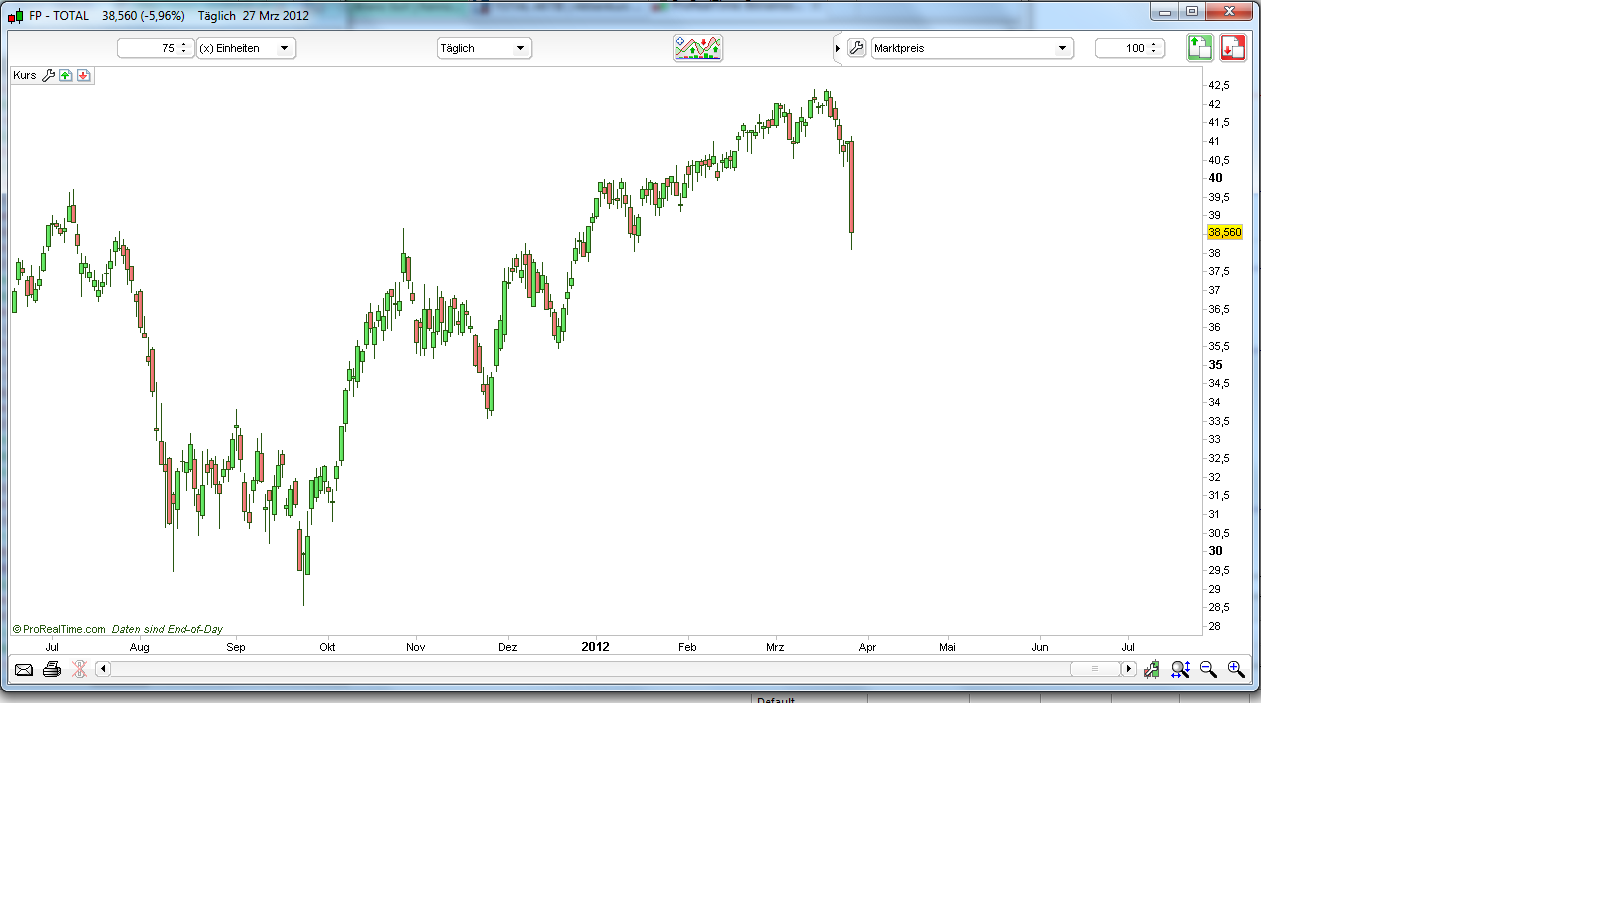Minimize the chart window
The image size is (1600, 900).
click(x=1164, y=12)
